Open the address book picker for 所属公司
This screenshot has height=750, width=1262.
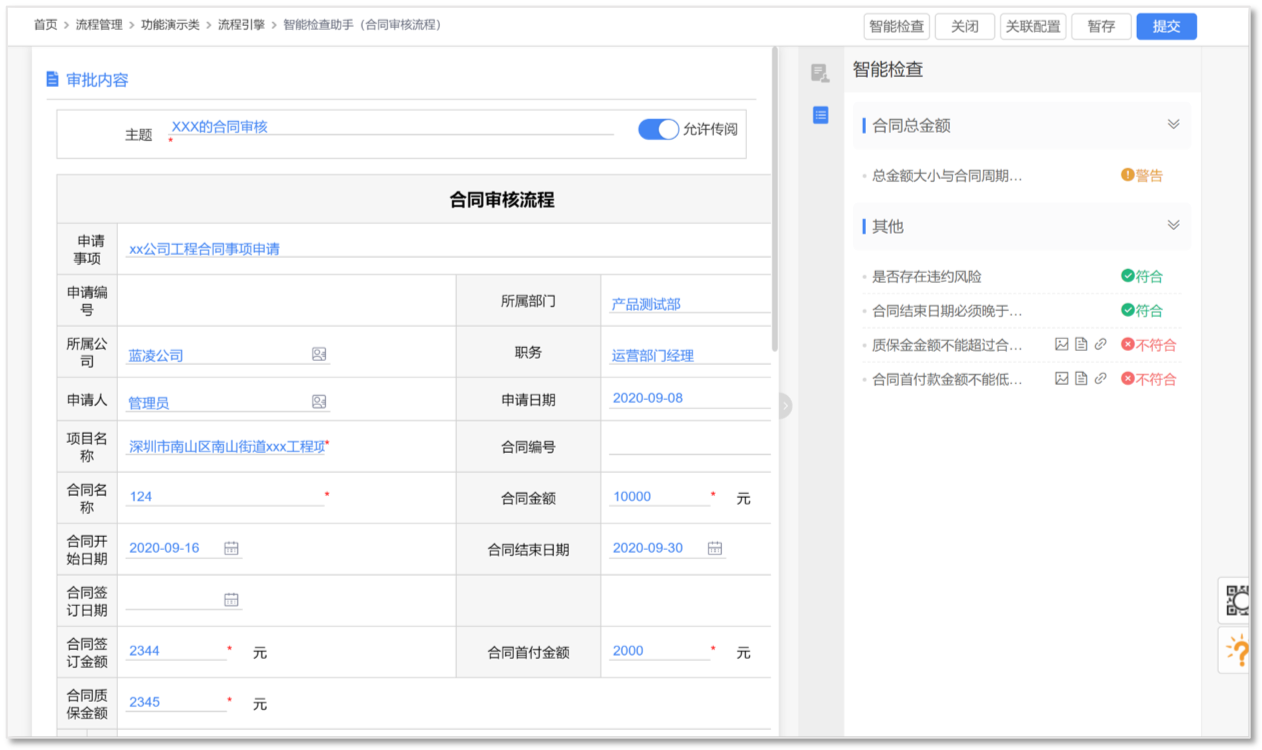316,352
